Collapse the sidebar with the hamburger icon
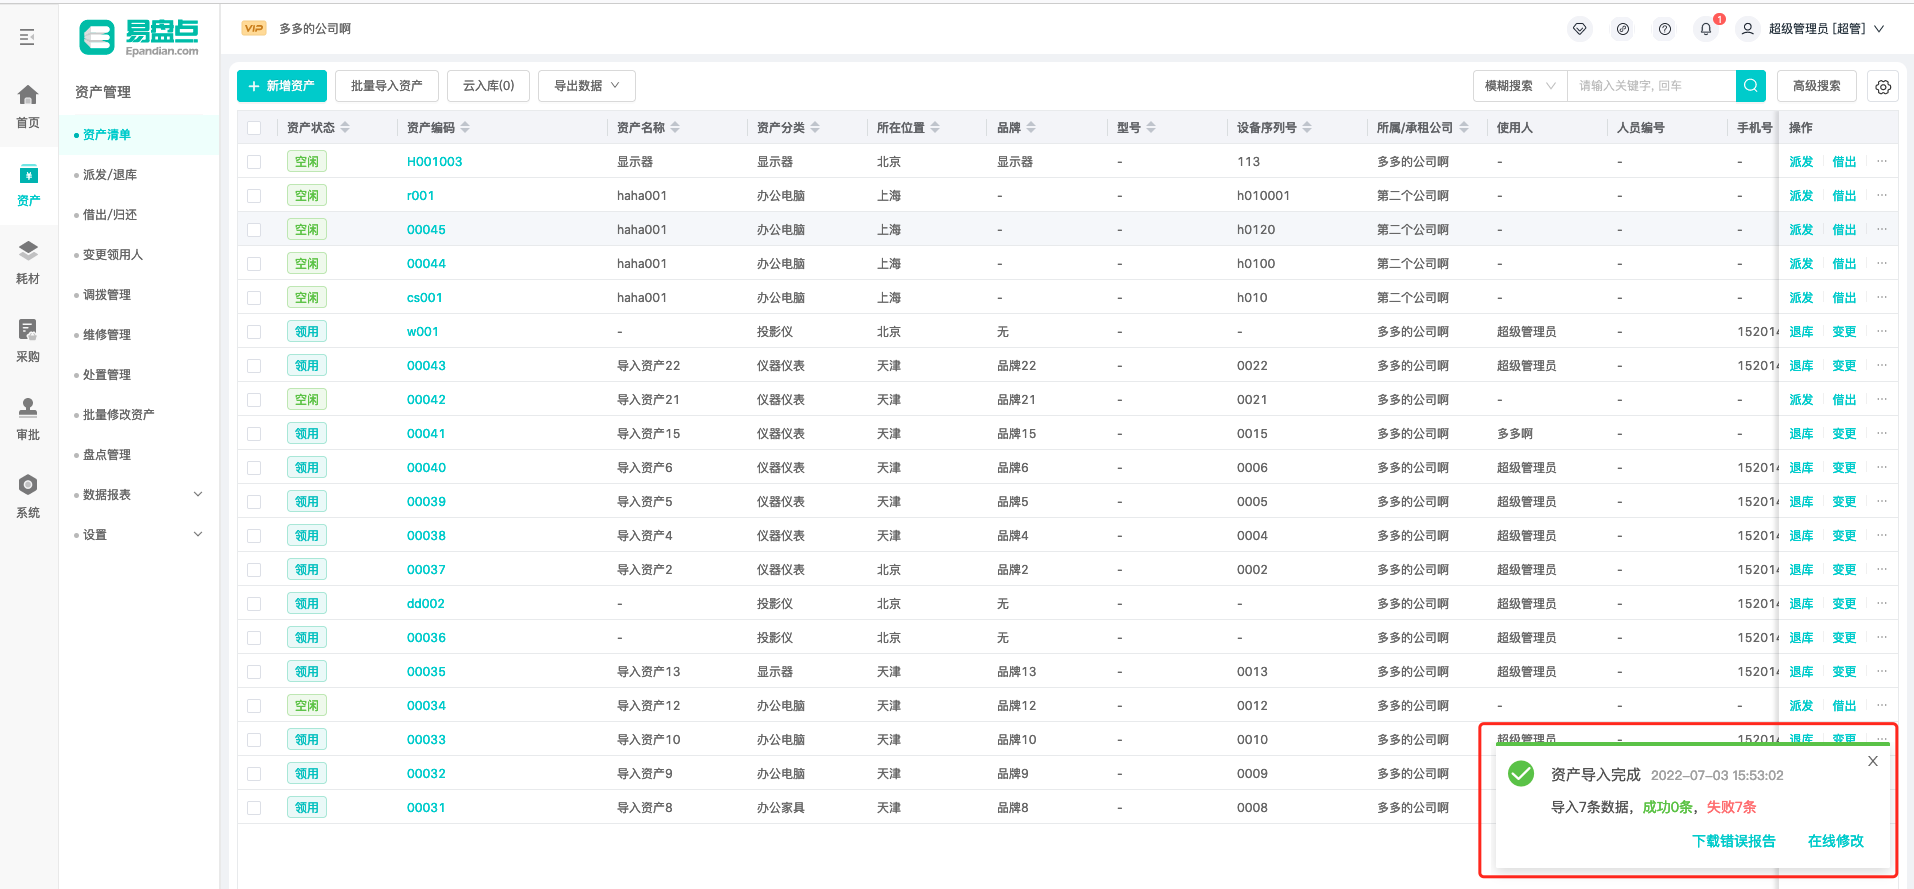This screenshot has width=1914, height=889. [x=27, y=37]
